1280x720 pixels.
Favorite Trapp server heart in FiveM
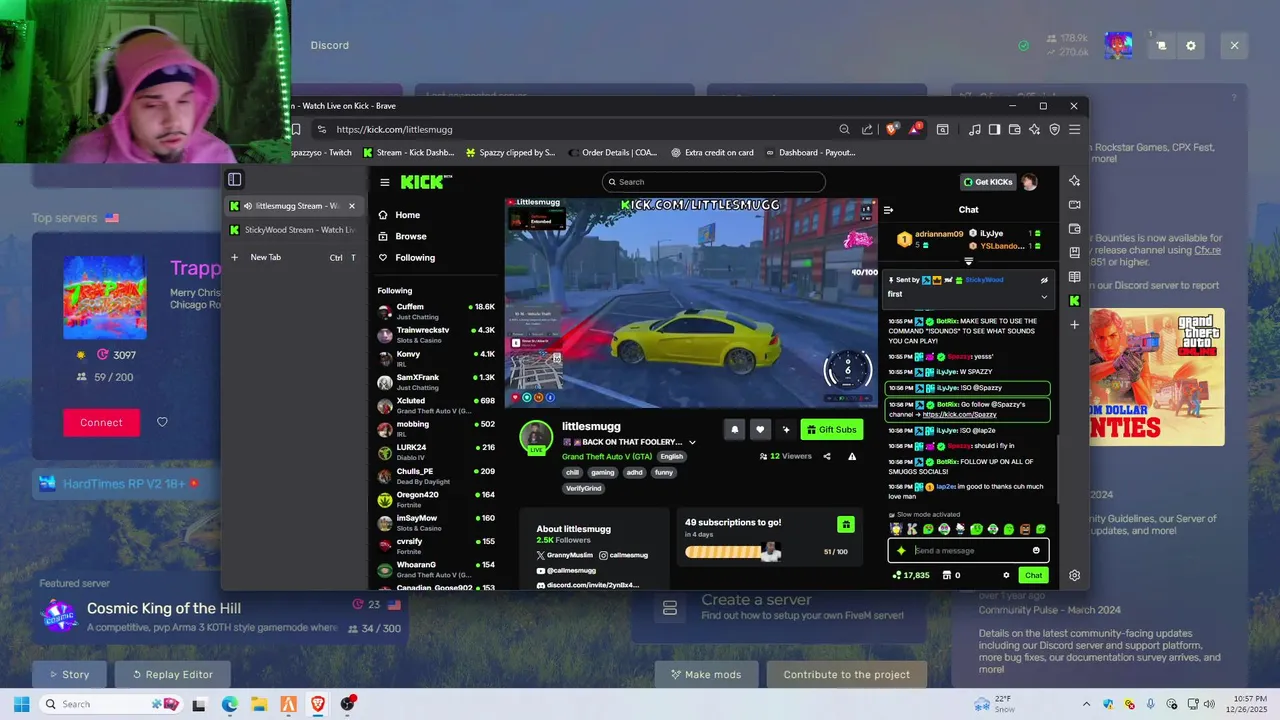coord(162,422)
